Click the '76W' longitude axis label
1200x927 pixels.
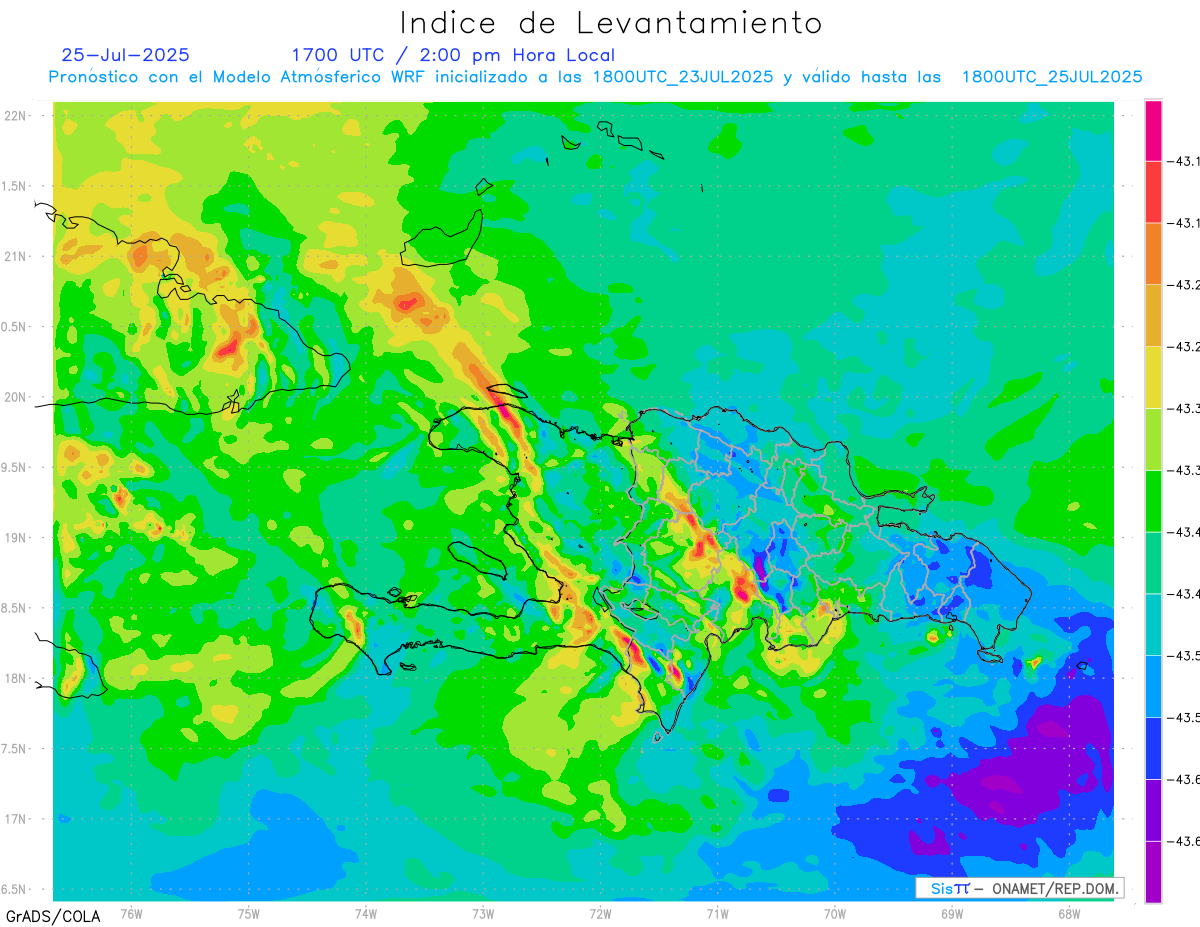coord(131,913)
